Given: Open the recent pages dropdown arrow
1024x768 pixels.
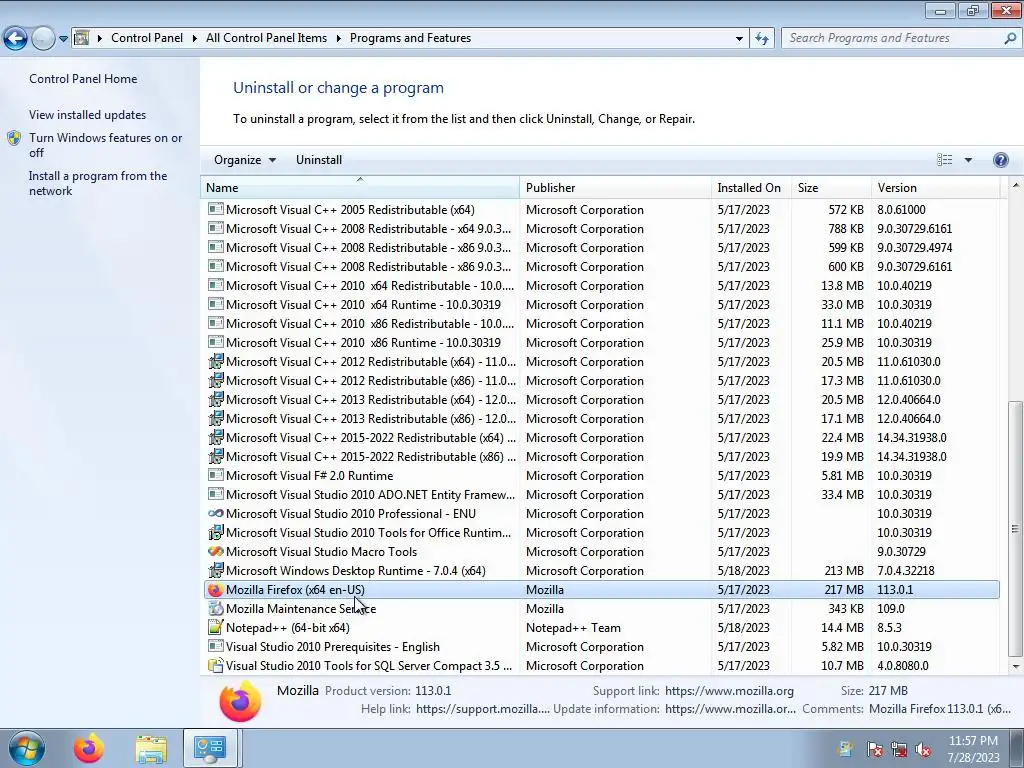Looking at the screenshot, I should (x=63, y=39).
